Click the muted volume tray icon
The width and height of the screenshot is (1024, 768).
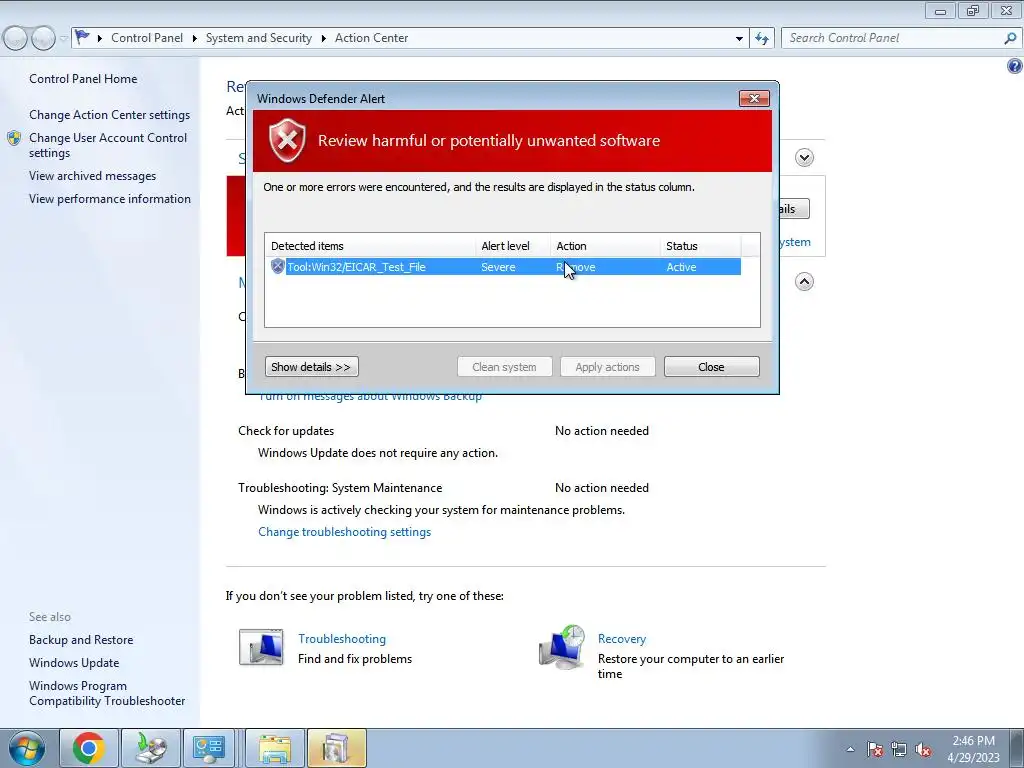coord(923,749)
